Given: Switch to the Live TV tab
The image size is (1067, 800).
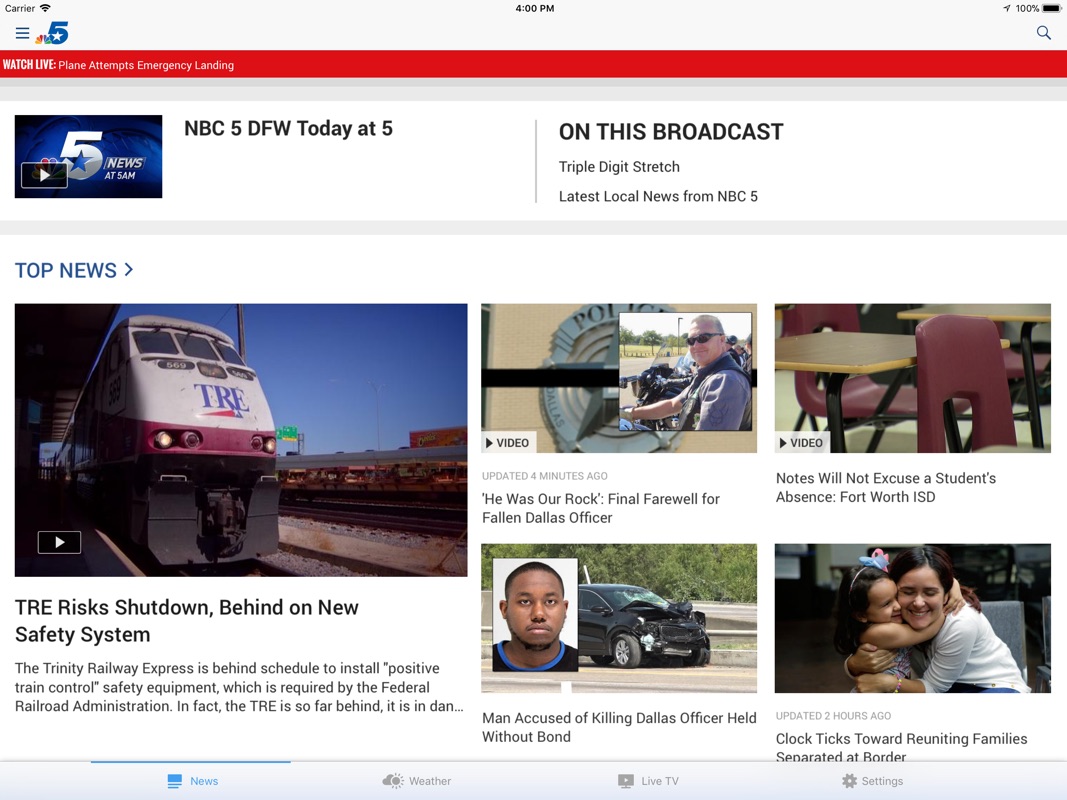Looking at the screenshot, I should click(x=648, y=781).
